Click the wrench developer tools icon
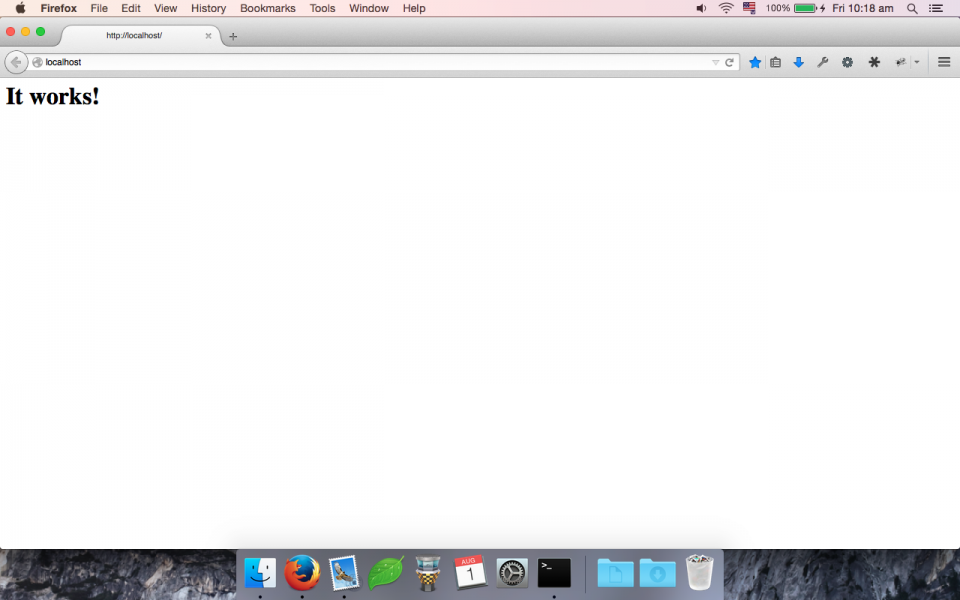The image size is (960, 600). tap(822, 62)
